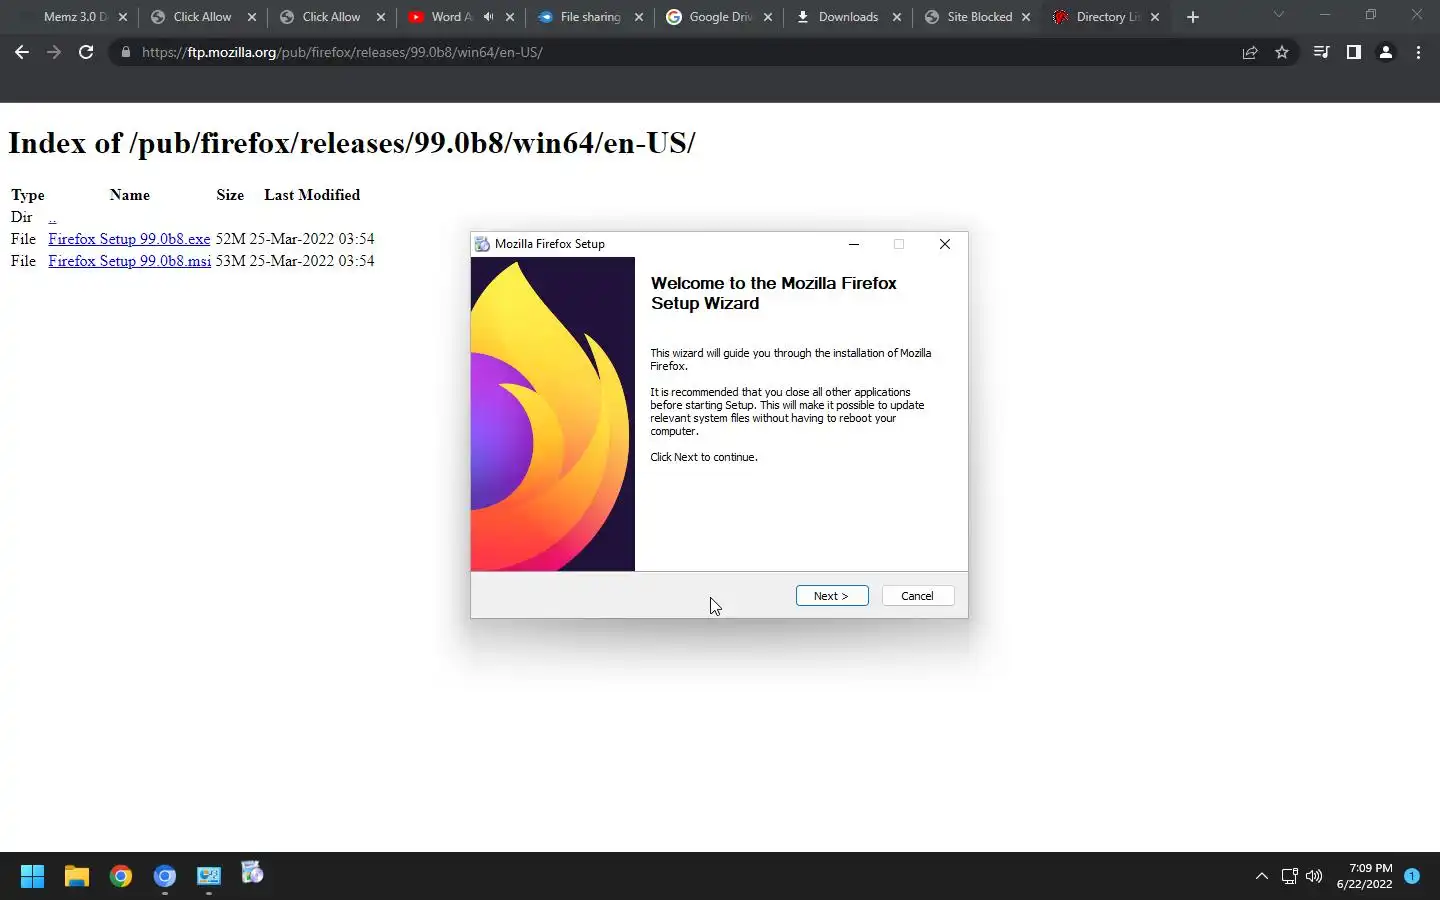Click the 'Last Modified' column header
Screen dimensions: 1440x900
(312, 195)
